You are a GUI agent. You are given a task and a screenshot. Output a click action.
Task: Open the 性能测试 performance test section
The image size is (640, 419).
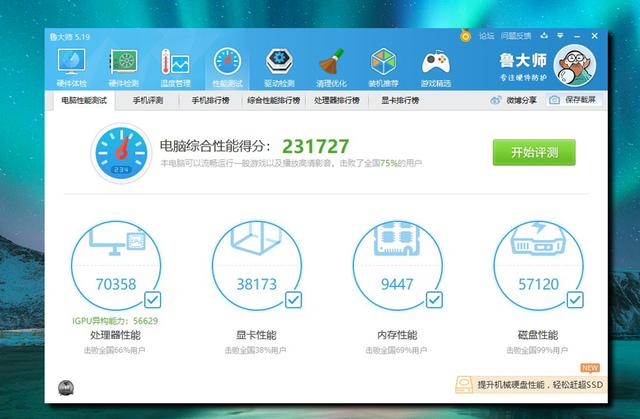coord(227,68)
